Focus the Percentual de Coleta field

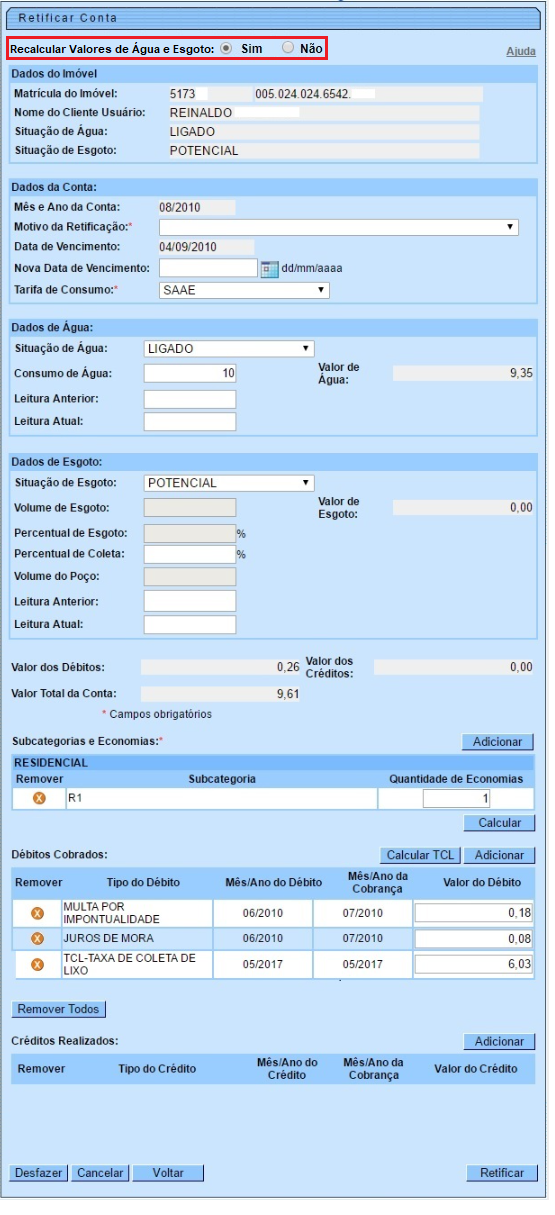coord(189,554)
